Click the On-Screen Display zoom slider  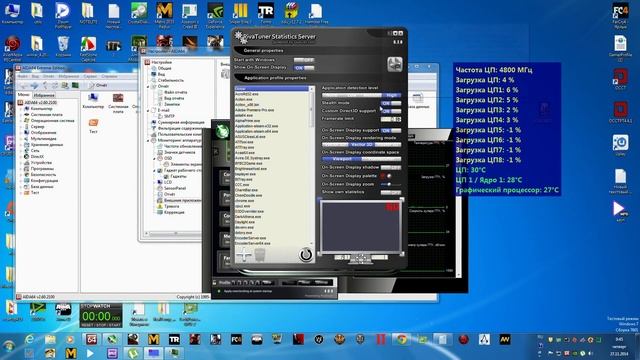391,184
